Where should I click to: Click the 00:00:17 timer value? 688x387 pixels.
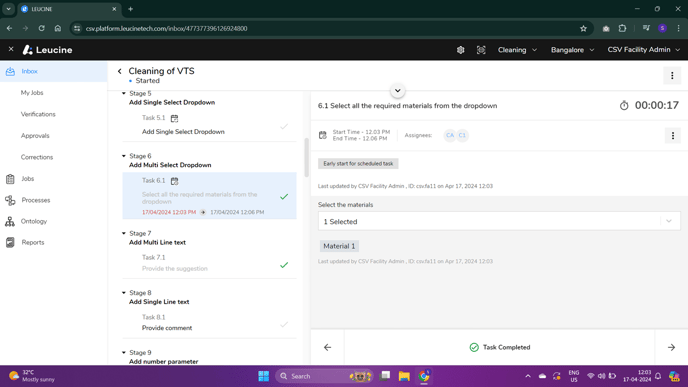pyautogui.click(x=657, y=105)
